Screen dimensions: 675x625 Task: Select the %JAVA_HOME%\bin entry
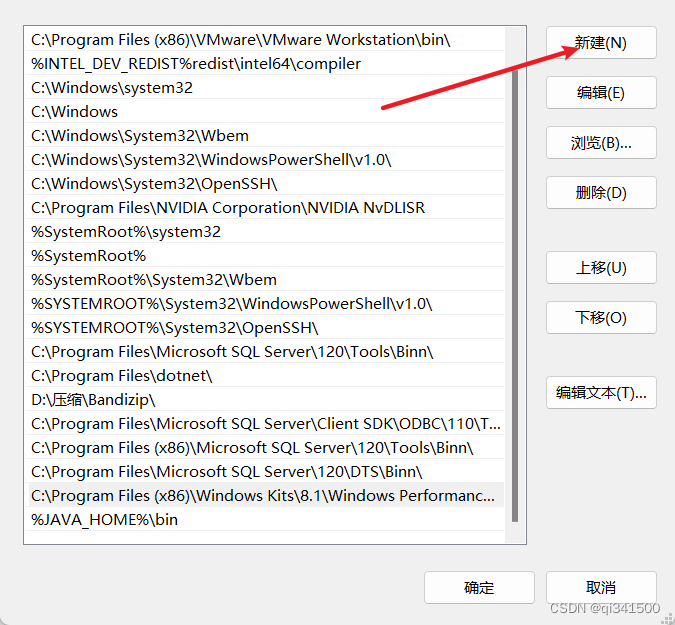point(264,520)
